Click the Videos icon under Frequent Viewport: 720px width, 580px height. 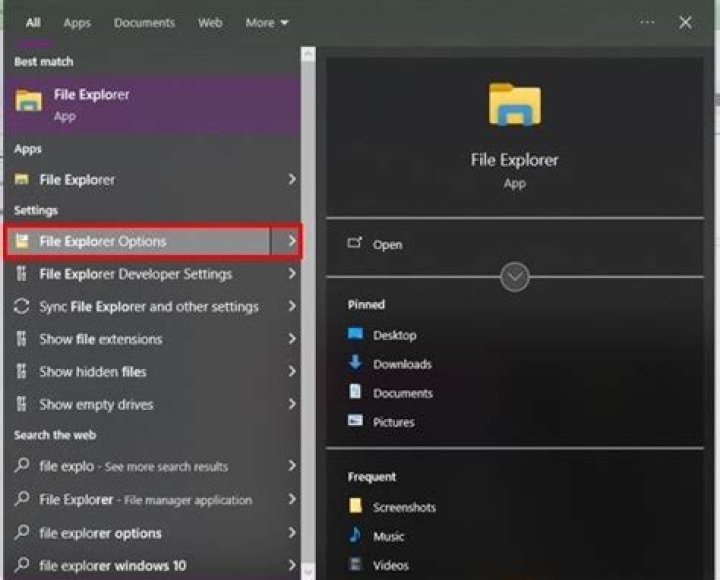pyautogui.click(x=355, y=563)
